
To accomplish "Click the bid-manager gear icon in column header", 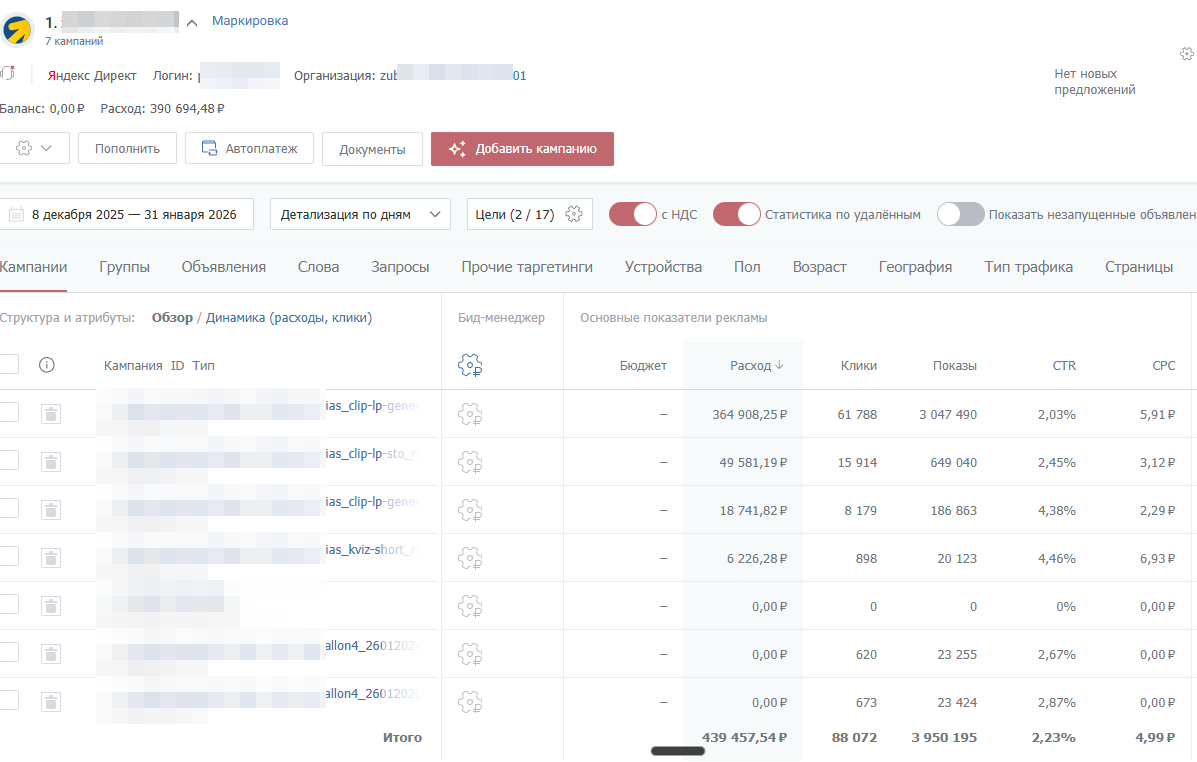I will (470, 366).
